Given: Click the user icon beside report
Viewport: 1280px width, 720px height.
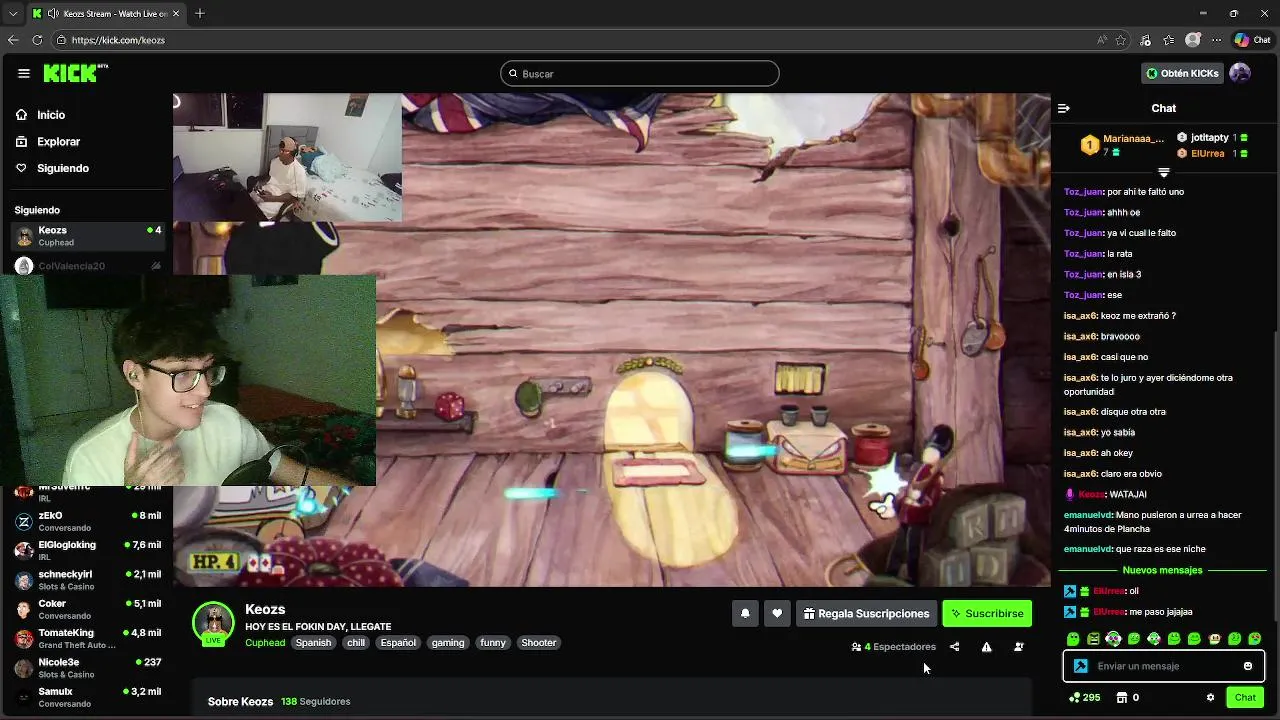Looking at the screenshot, I should [1019, 647].
